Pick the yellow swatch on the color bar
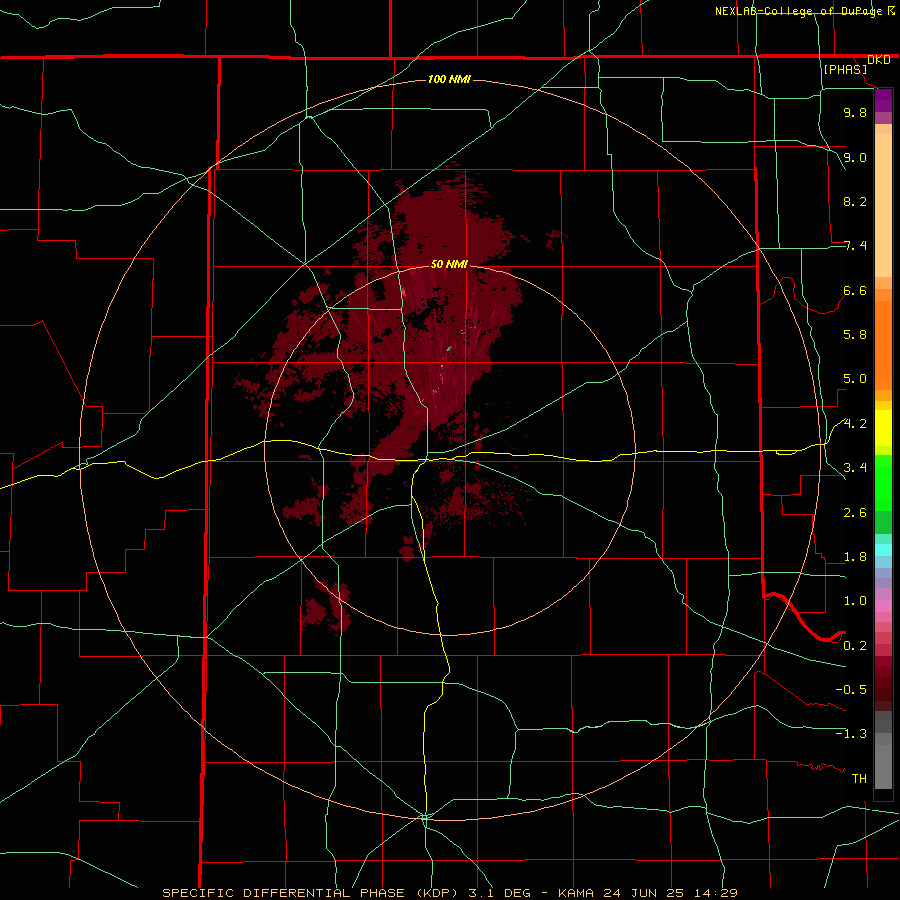This screenshot has width=900, height=900. (x=883, y=428)
